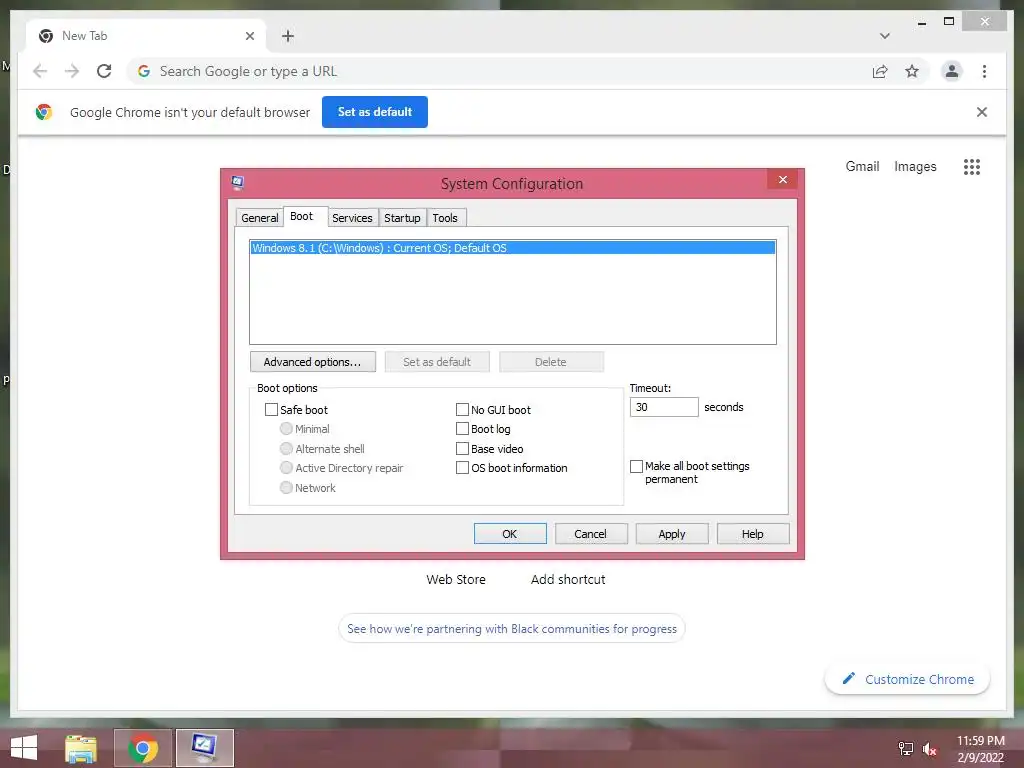The width and height of the screenshot is (1024, 768).
Task: Click System Configuration taskbar icon
Action: coord(204,748)
